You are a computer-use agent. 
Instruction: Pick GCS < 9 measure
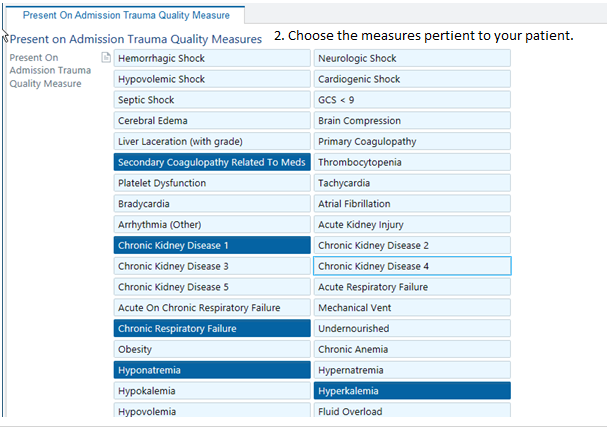pyautogui.click(x=412, y=100)
